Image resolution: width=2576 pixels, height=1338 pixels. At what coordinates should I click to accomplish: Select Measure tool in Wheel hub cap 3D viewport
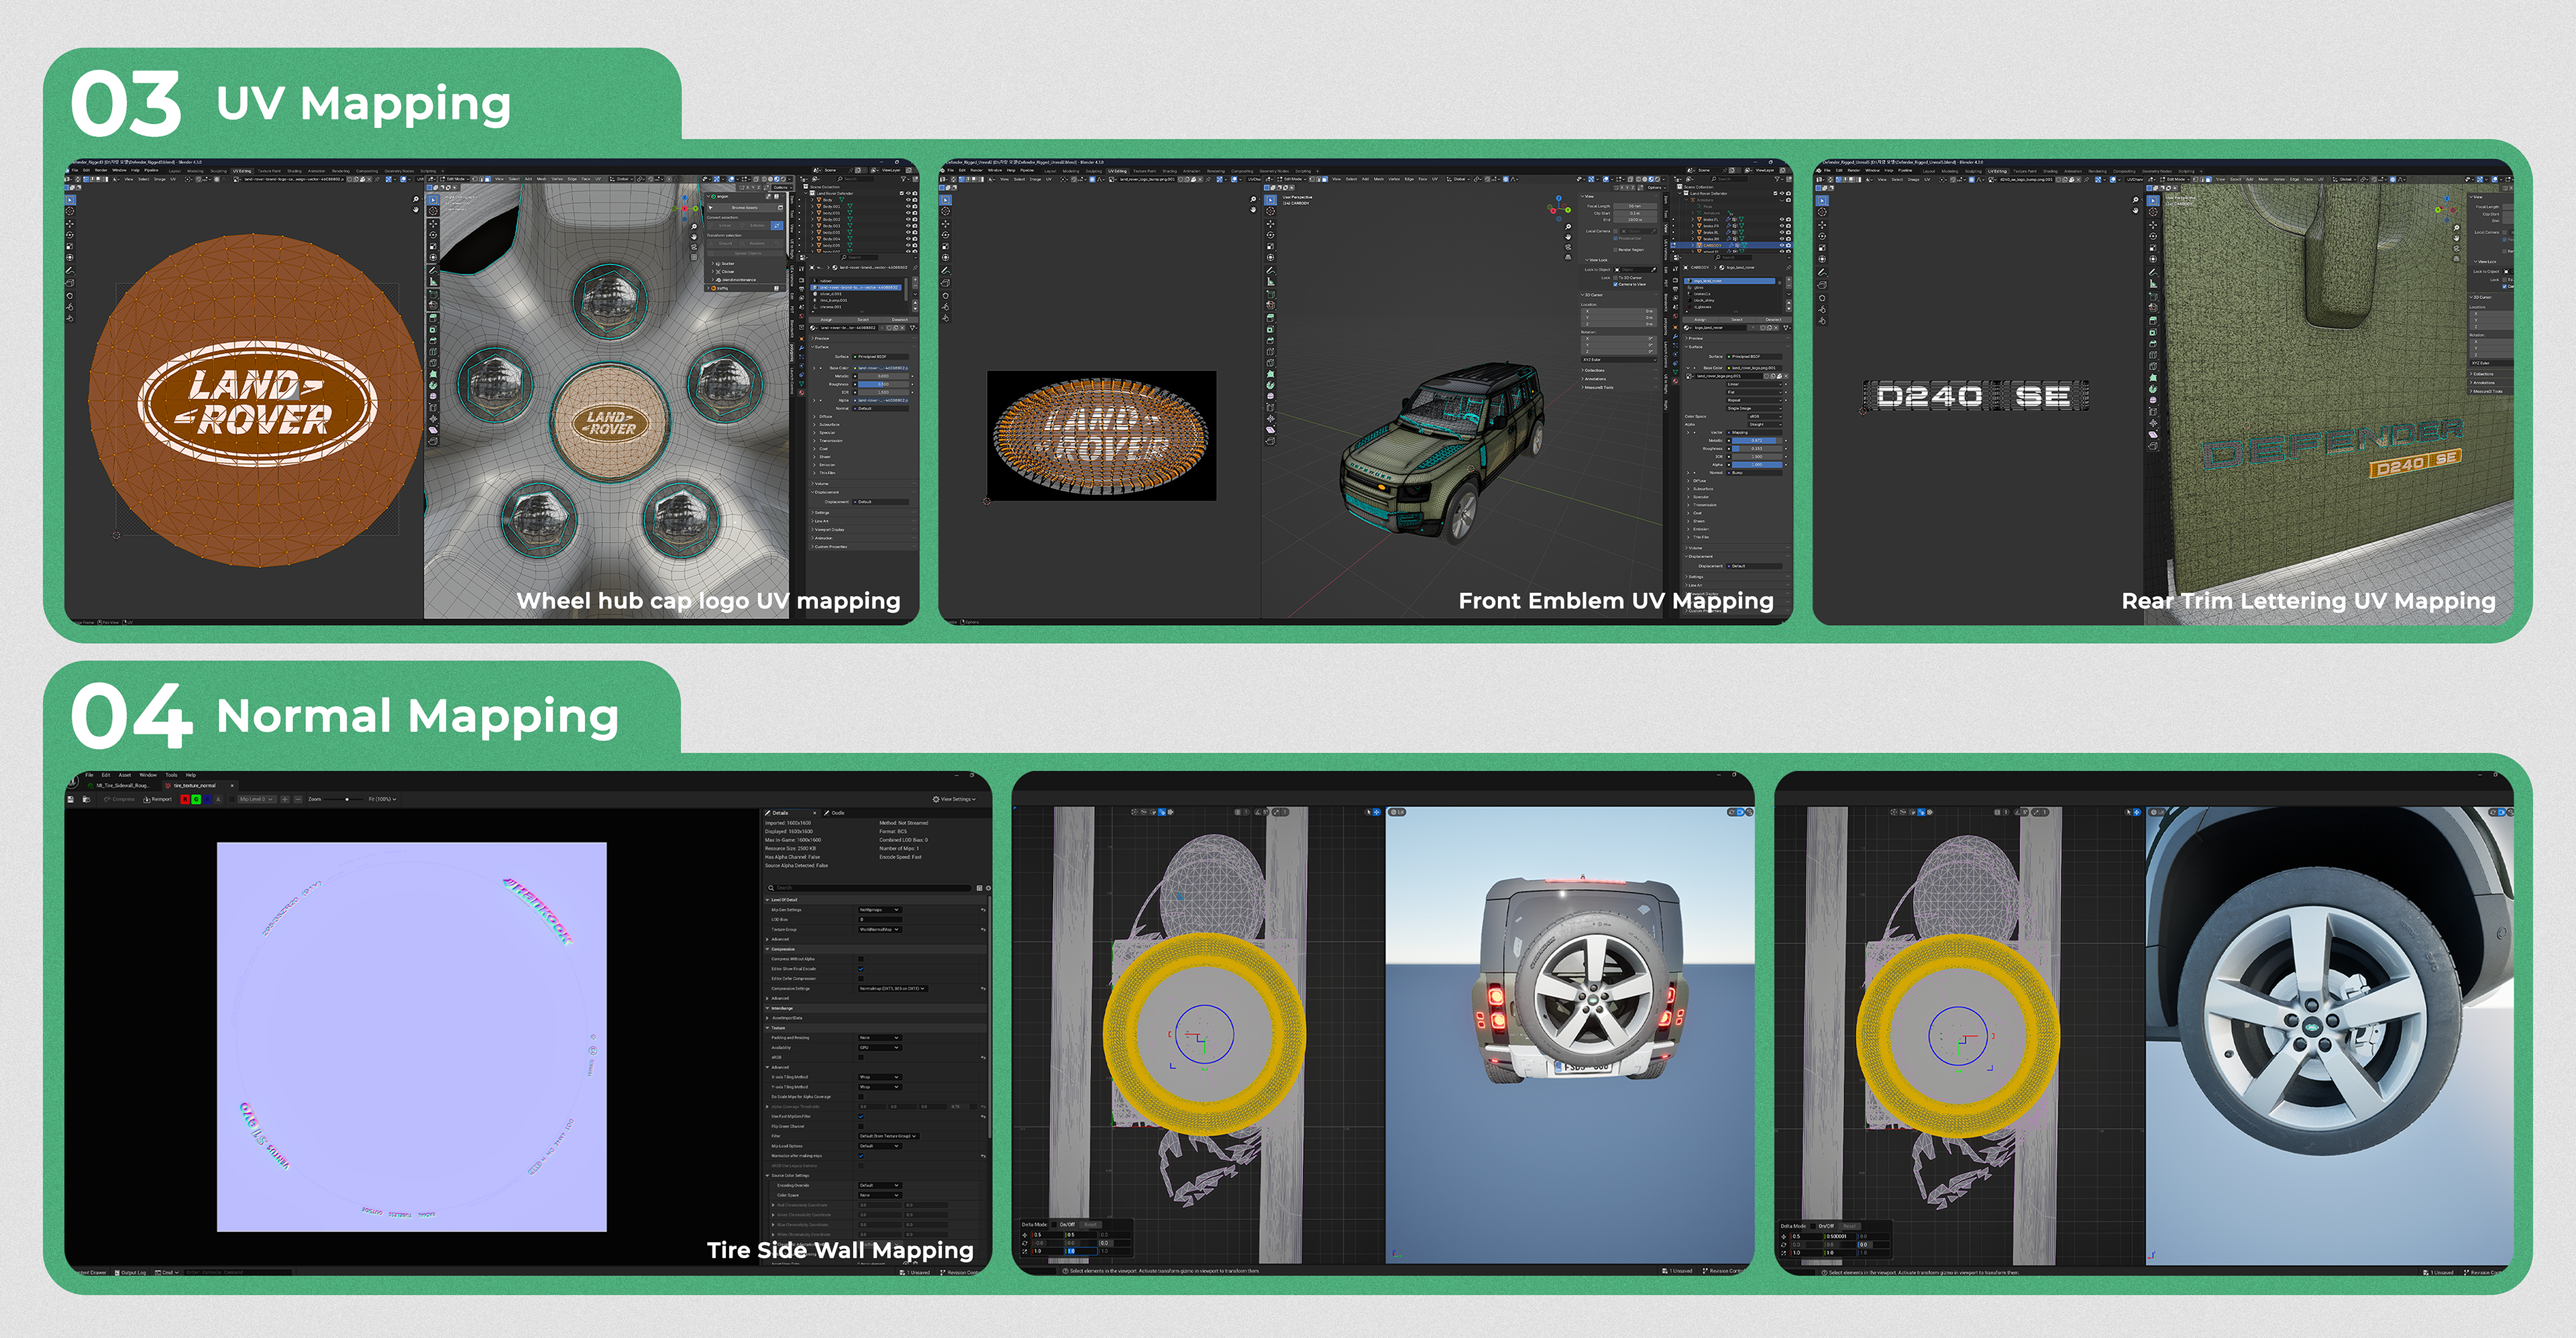(433, 281)
